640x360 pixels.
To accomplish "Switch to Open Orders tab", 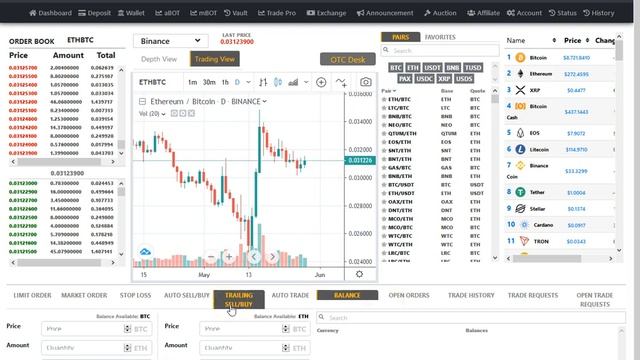I will tap(409, 295).
